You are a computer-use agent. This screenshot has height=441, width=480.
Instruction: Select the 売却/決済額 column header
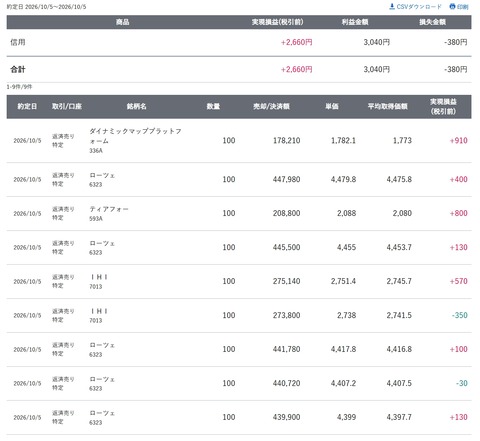271,106
